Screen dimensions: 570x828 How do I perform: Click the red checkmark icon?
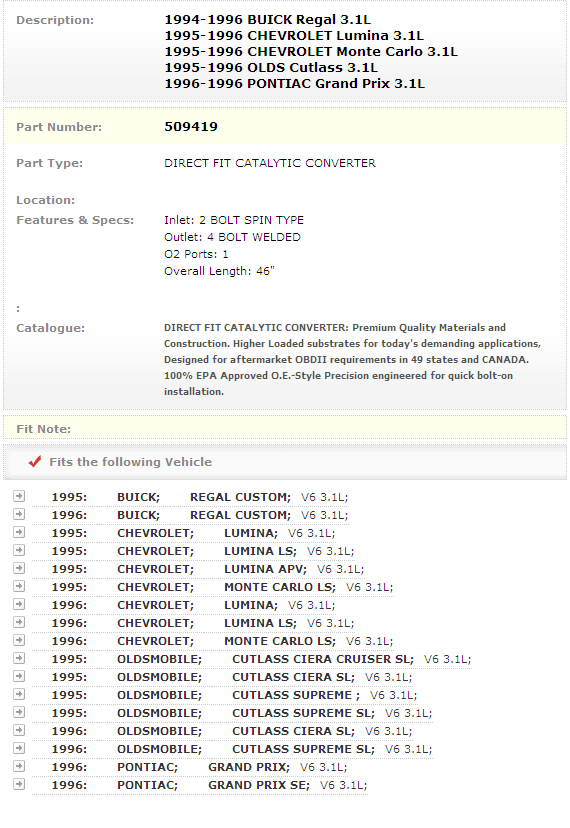pyautogui.click(x=35, y=462)
